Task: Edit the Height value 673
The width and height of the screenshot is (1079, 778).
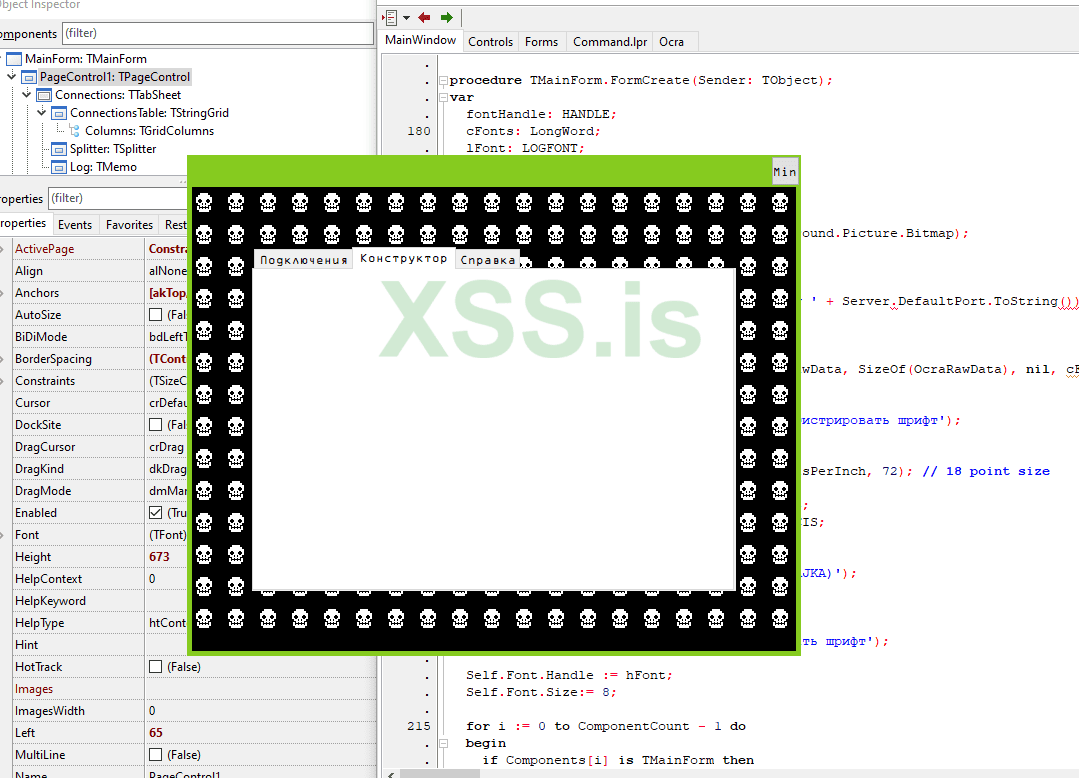Action: (159, 557)
